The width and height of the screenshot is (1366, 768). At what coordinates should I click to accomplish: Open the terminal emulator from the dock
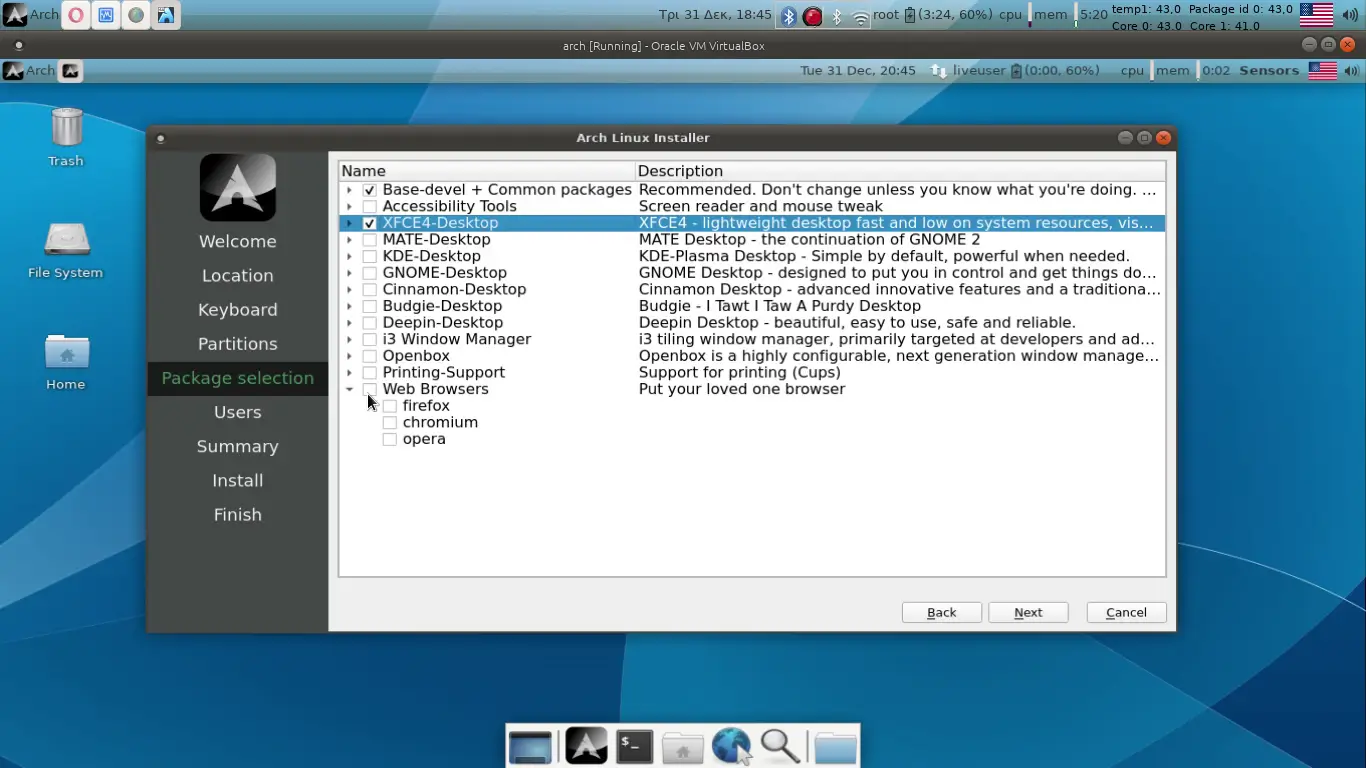(634, 745)
